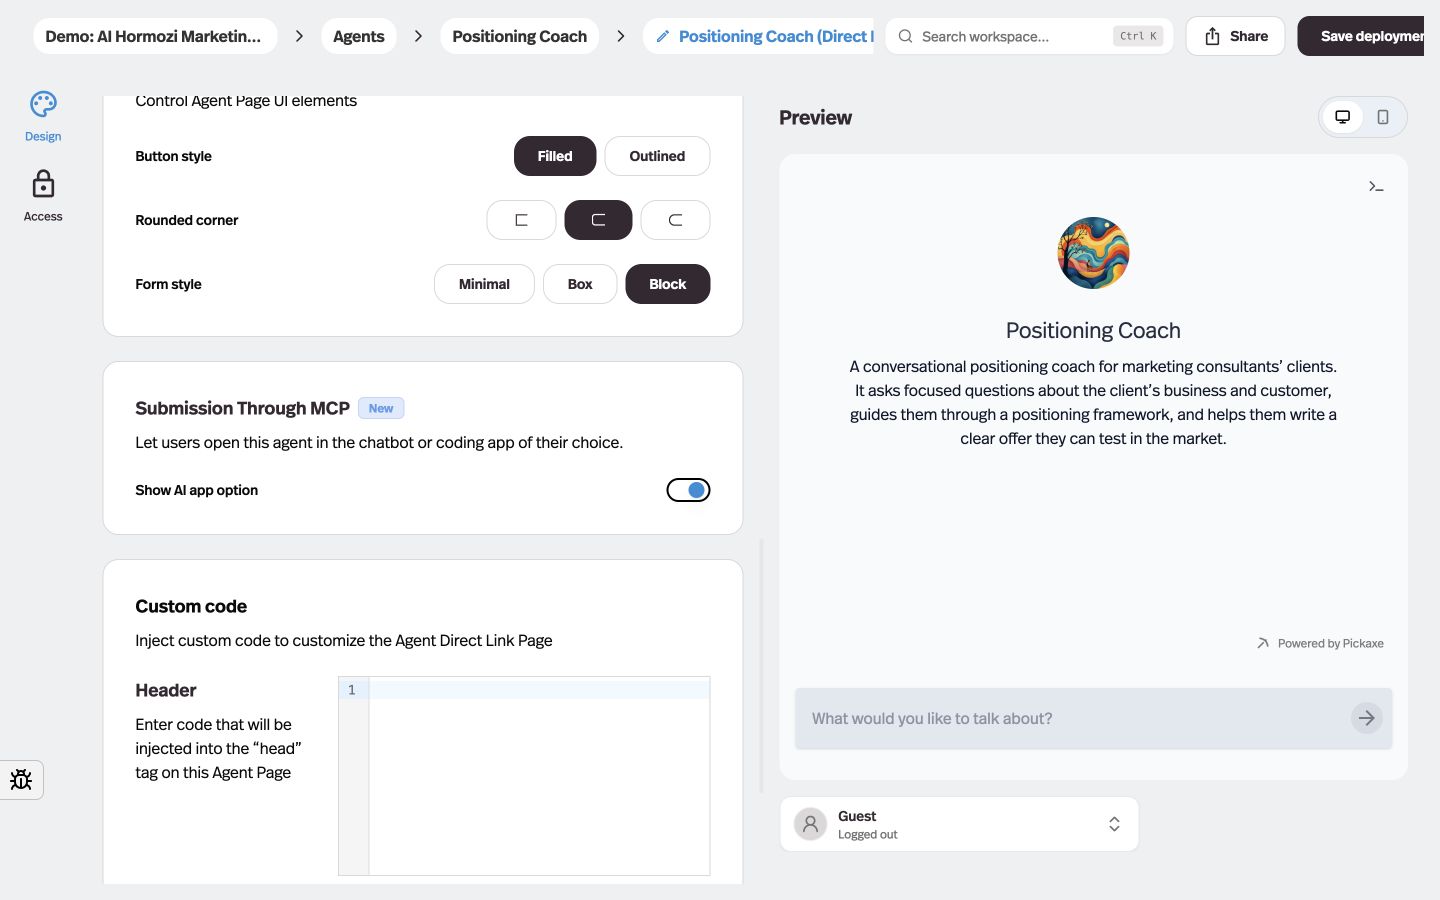Open the terminal console icon in preview
This screenshot has height=900, width=1440.
[x=1376, y=187]
